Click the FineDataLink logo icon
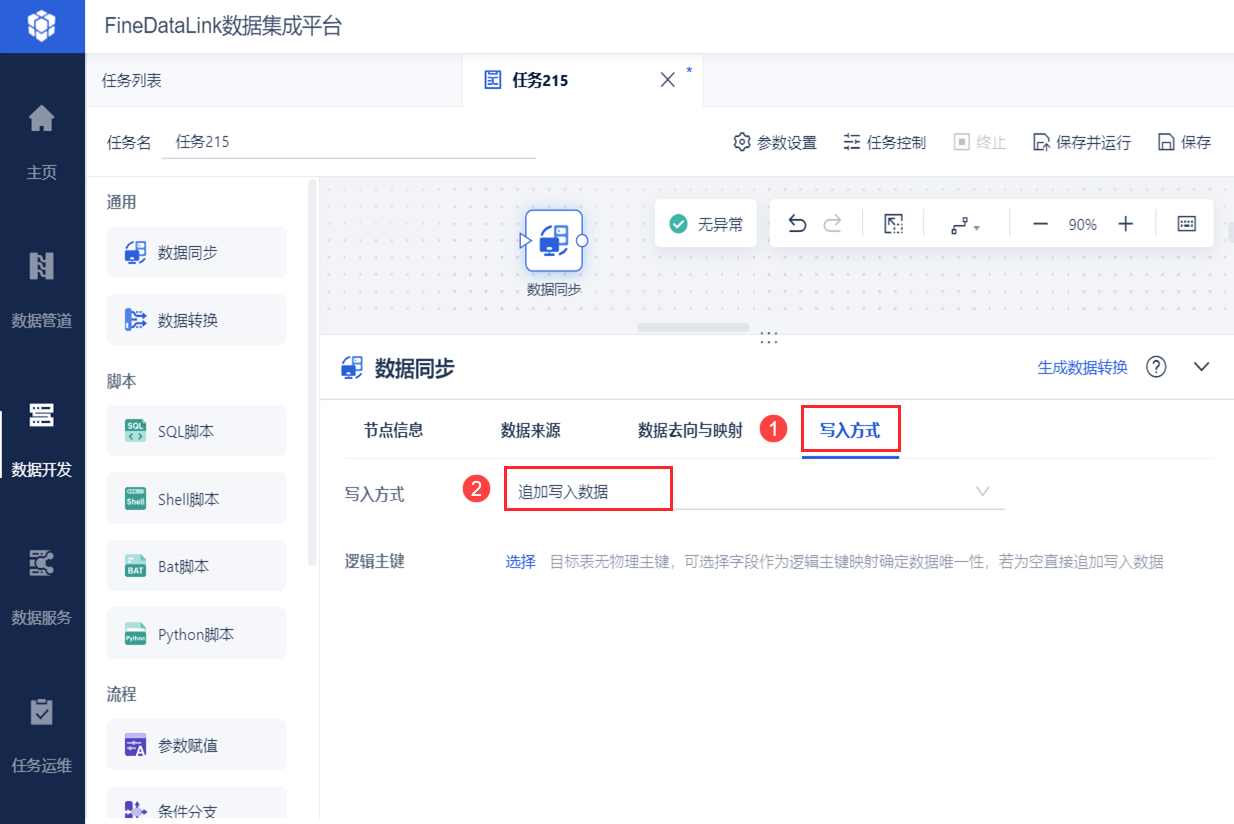Screen dimensions: 1234x824 pyautogui.click(x=42, y=26)
